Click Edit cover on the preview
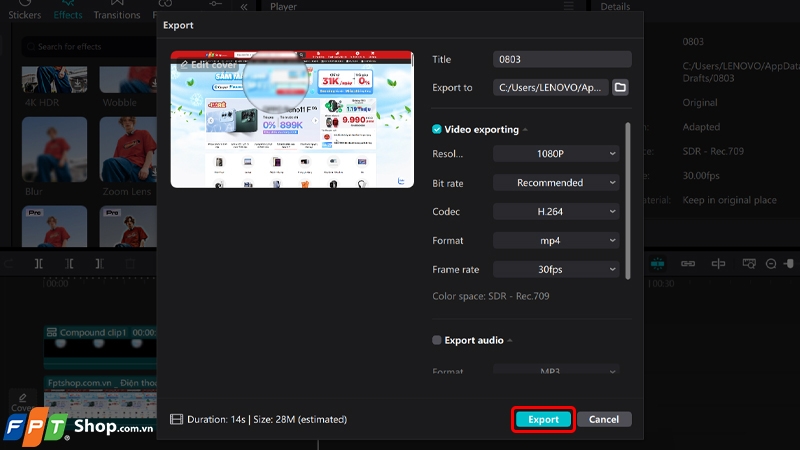Viewport: 800px width, 450px height. point(208,65)
